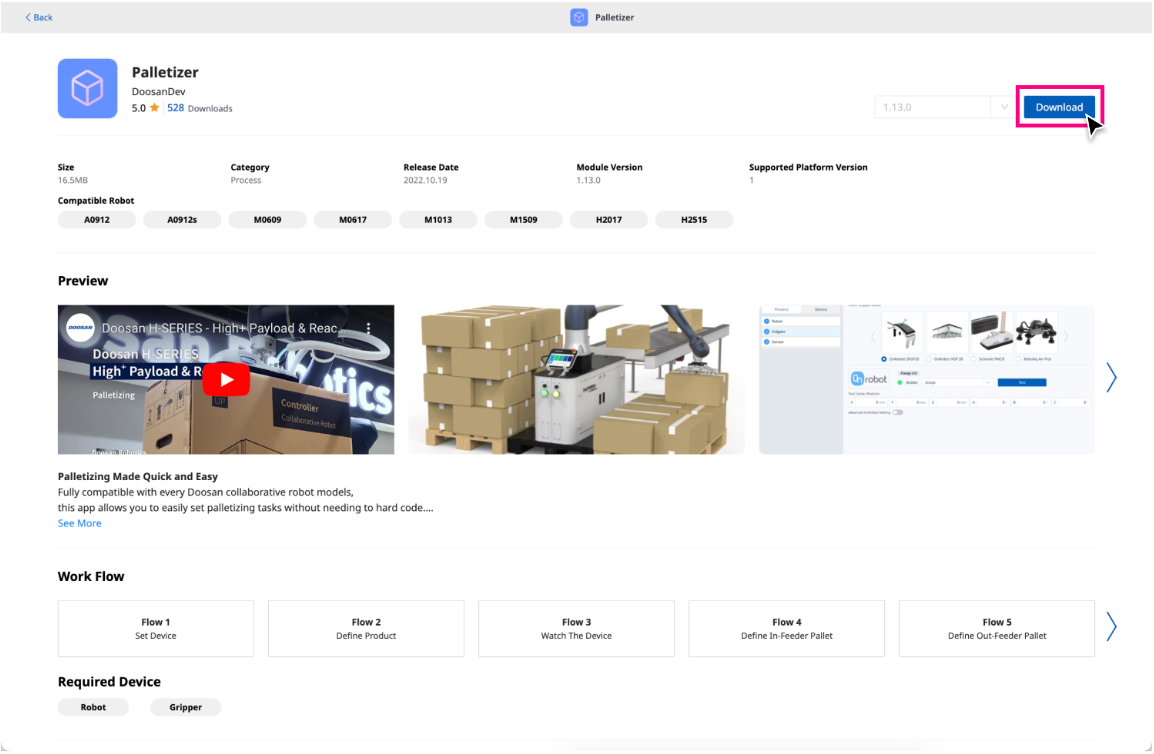The image size is (1154, 754).
Task: Play the YouTube preview video
Action: pos(226,380)
